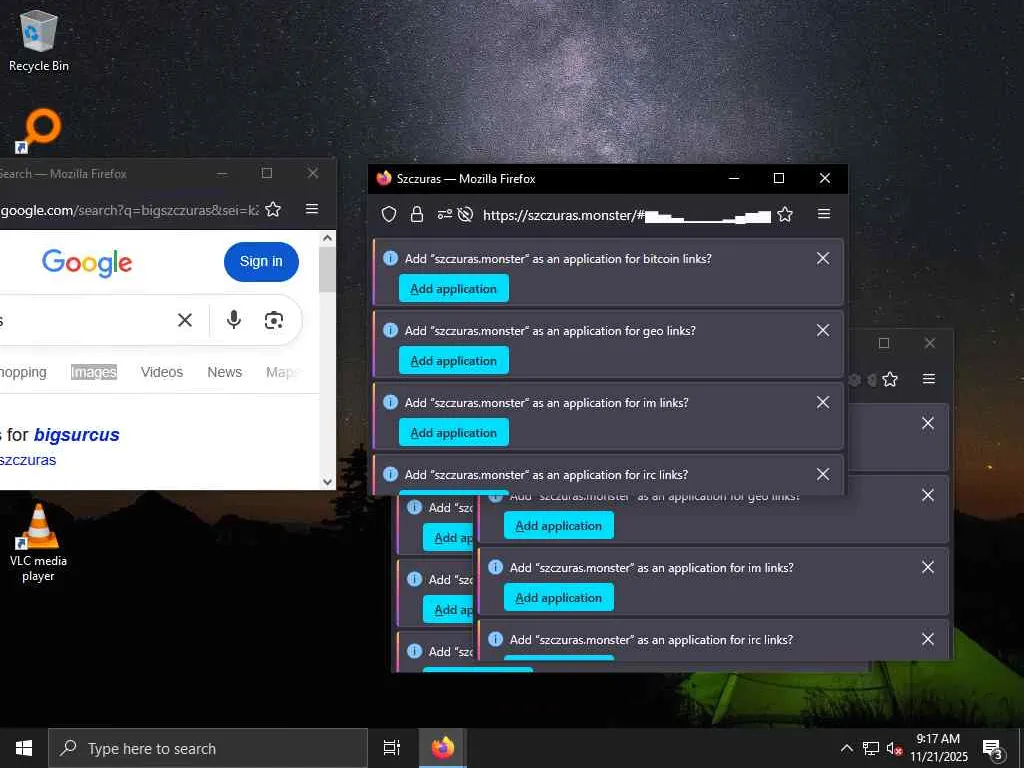Close irc links notification in rear right window
Screen dimensions: 1024x768
coord(927,639)
